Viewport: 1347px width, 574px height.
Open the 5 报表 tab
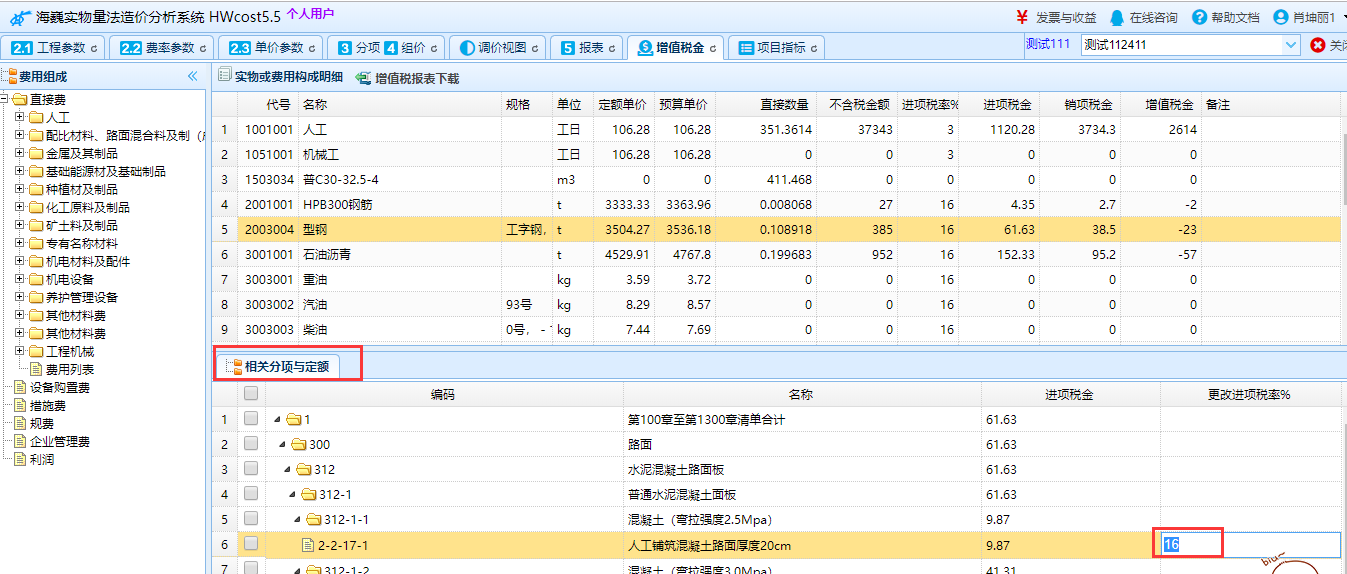[587, 48]
